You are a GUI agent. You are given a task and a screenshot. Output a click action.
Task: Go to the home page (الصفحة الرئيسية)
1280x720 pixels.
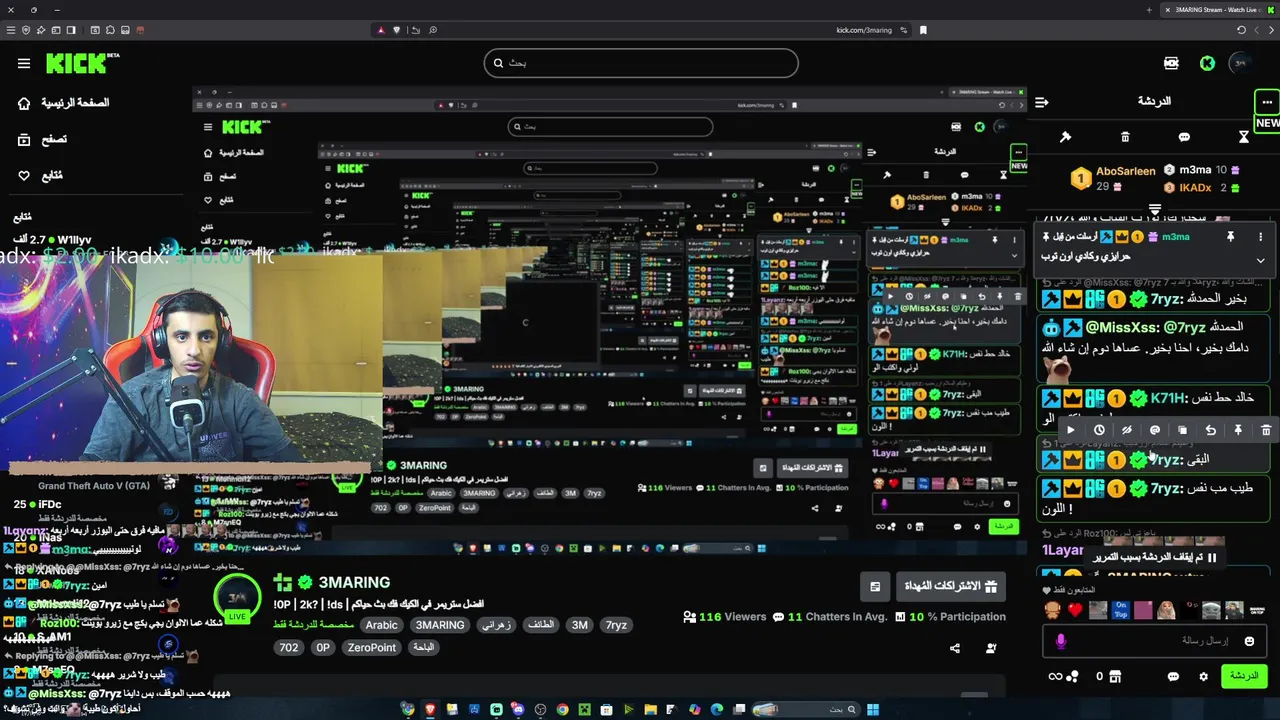(64, 103)
